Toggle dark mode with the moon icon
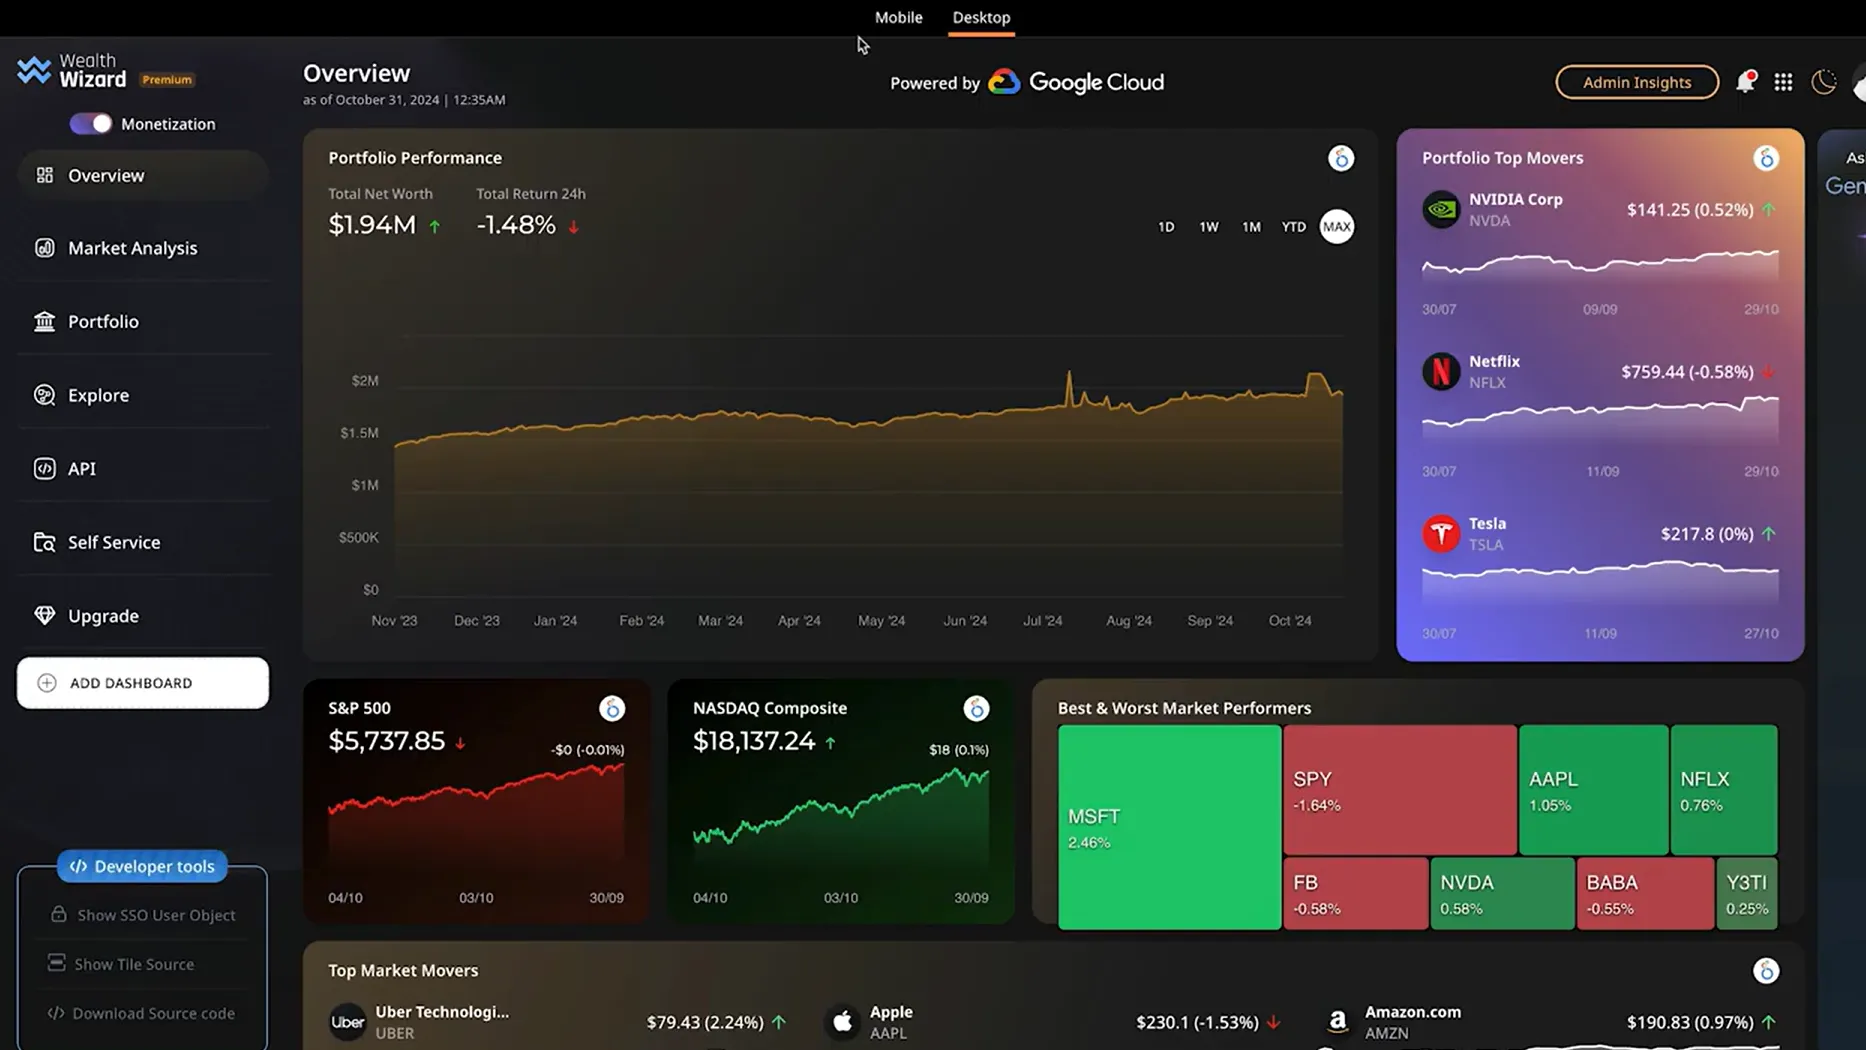Image resolution: width=1866 pixels, height=1050 pixels. pyautogui.click(x=1823, y=82)
